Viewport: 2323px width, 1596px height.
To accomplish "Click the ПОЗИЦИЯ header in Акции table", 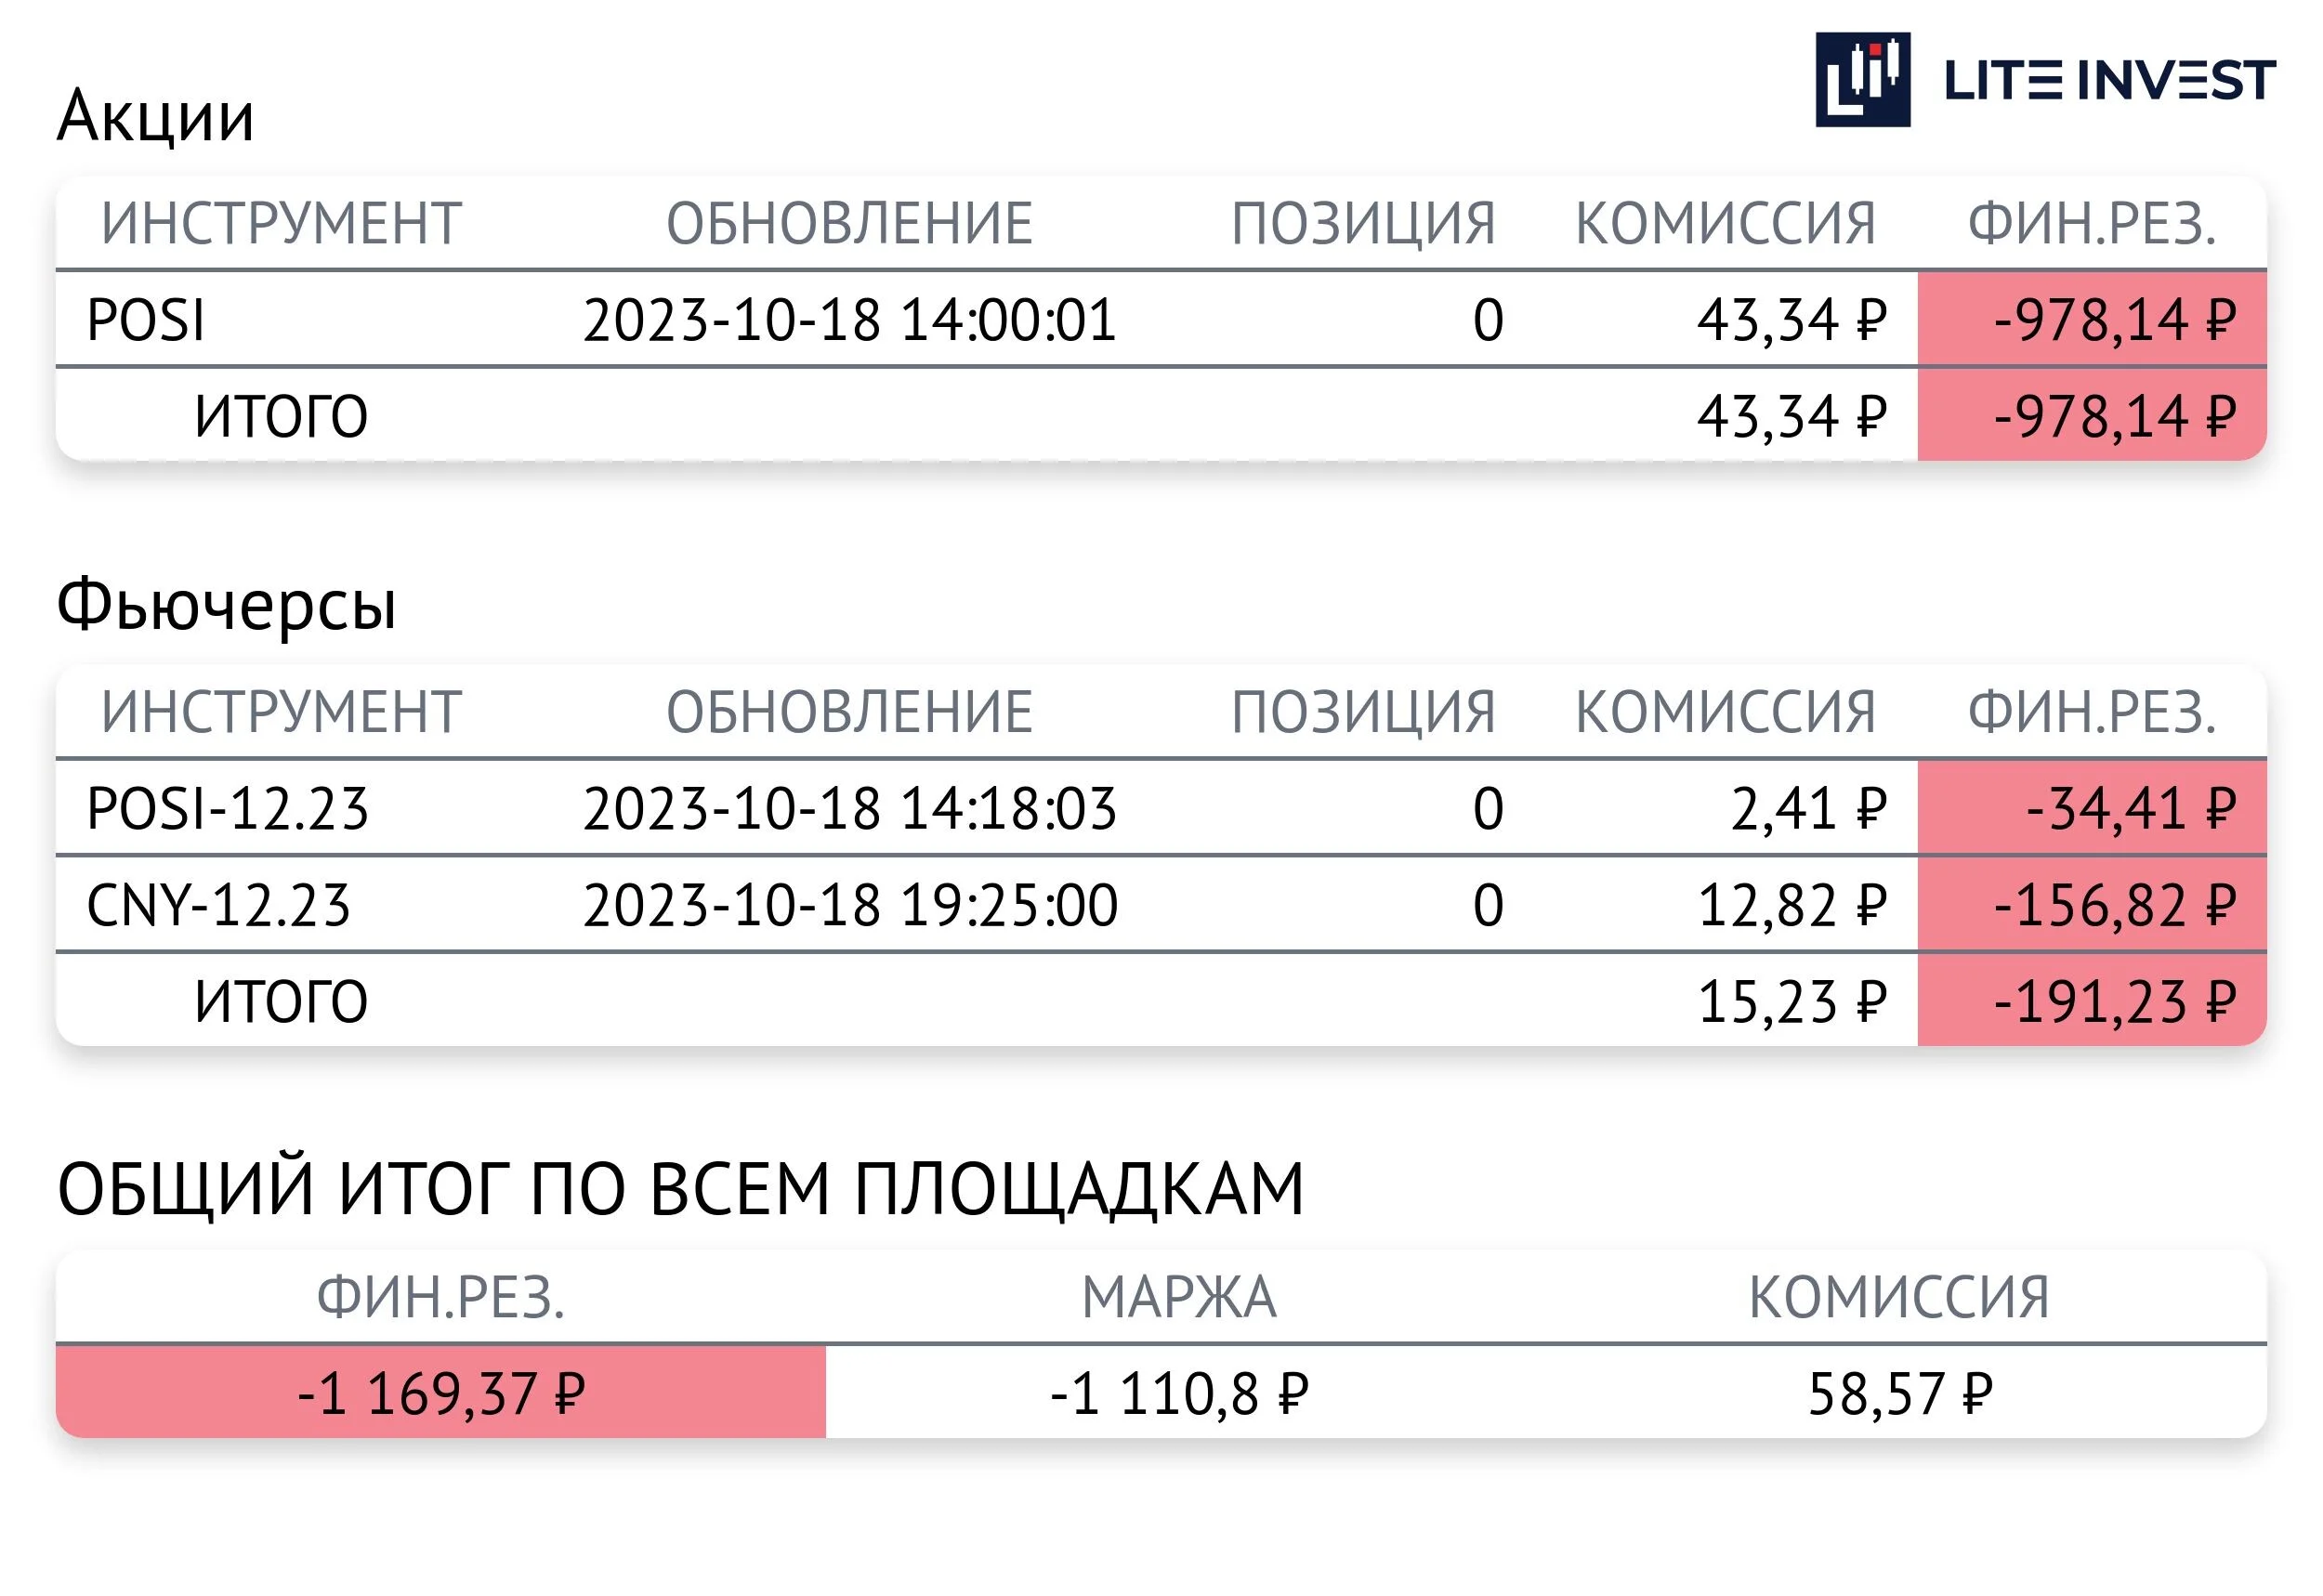I will [1363, 222].
